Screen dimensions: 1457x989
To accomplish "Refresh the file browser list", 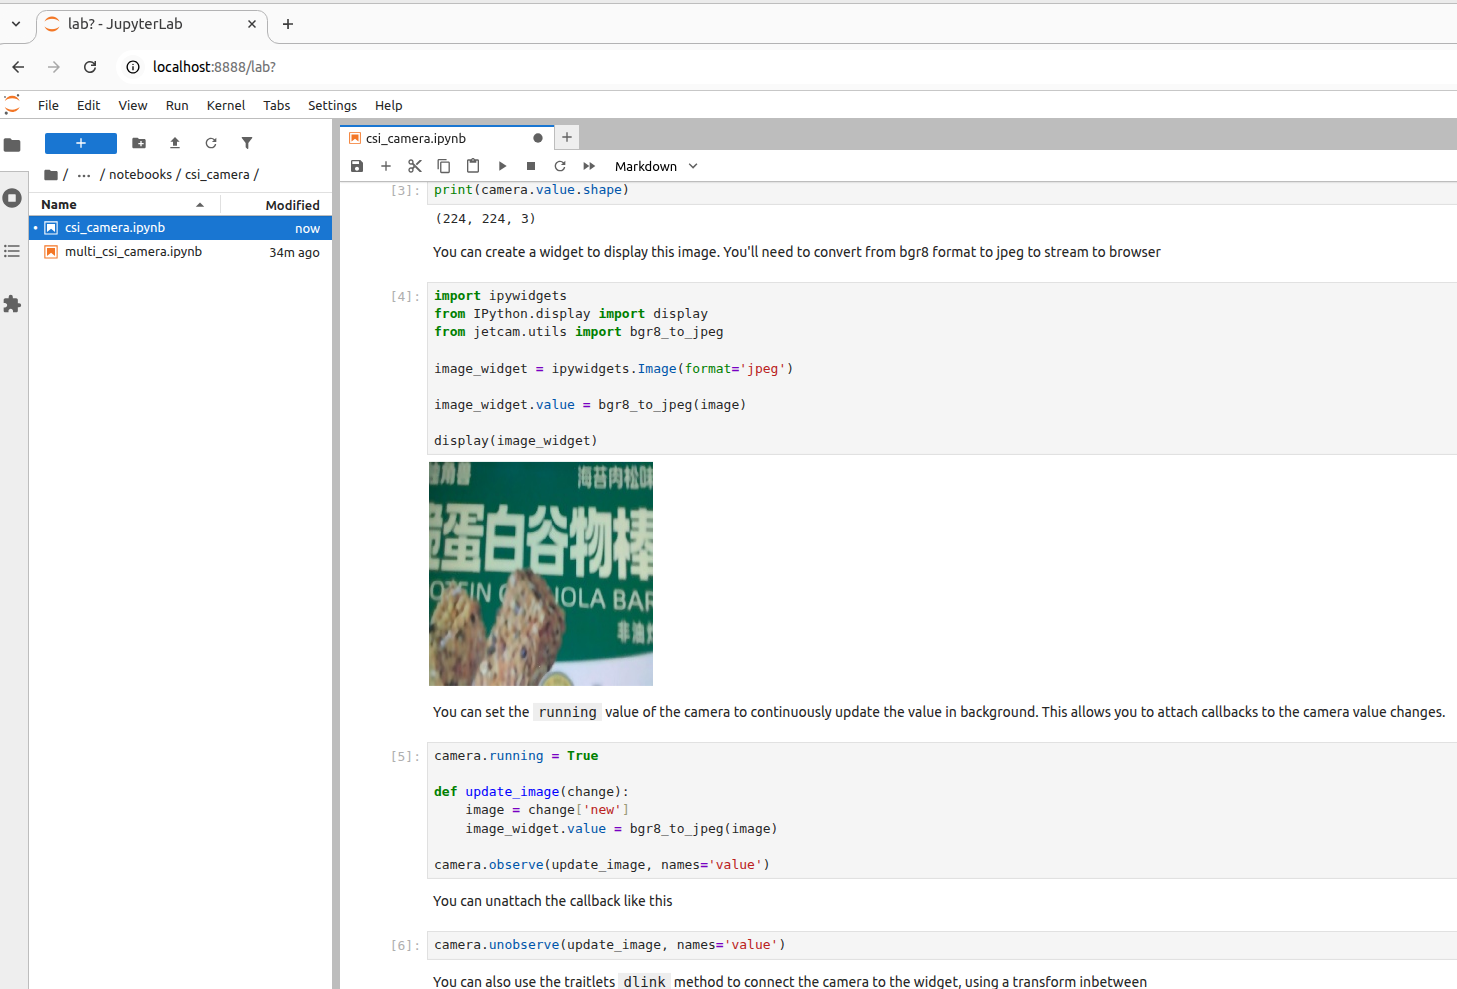I will tap(211, 143).
